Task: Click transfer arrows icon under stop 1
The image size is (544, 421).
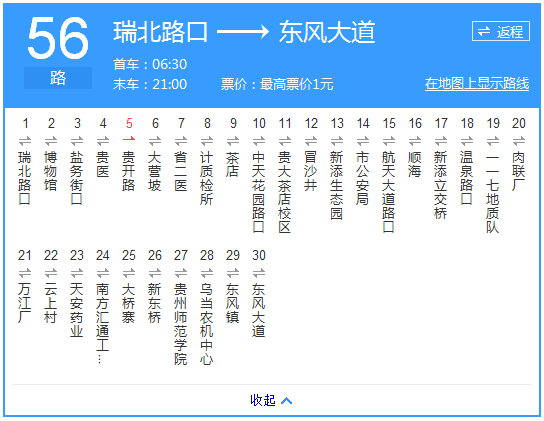Action: [25, 141]
